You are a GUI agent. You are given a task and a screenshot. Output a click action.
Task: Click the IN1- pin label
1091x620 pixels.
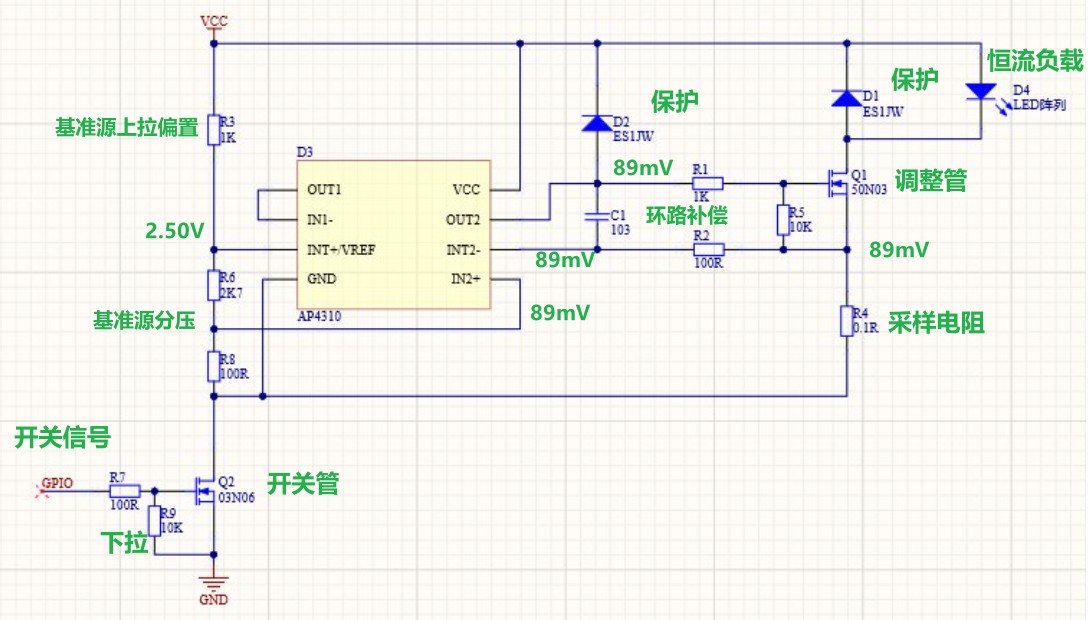(x=320, y=220)
